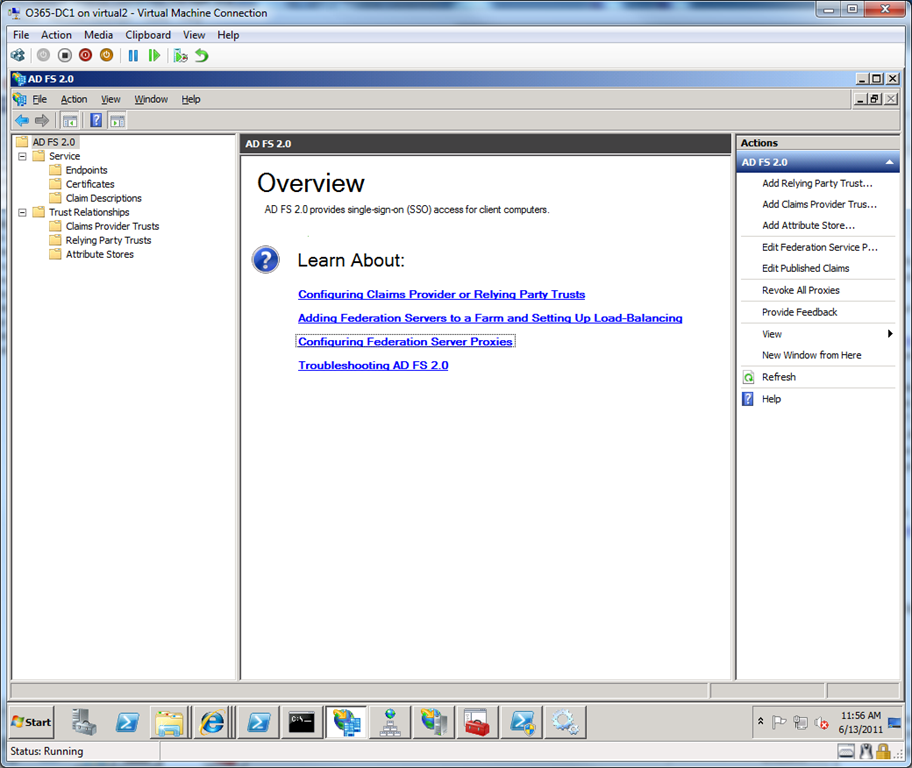Click the red Shut Down VM icon
This screenshot has width=912, height=768.
coord(86,55)
